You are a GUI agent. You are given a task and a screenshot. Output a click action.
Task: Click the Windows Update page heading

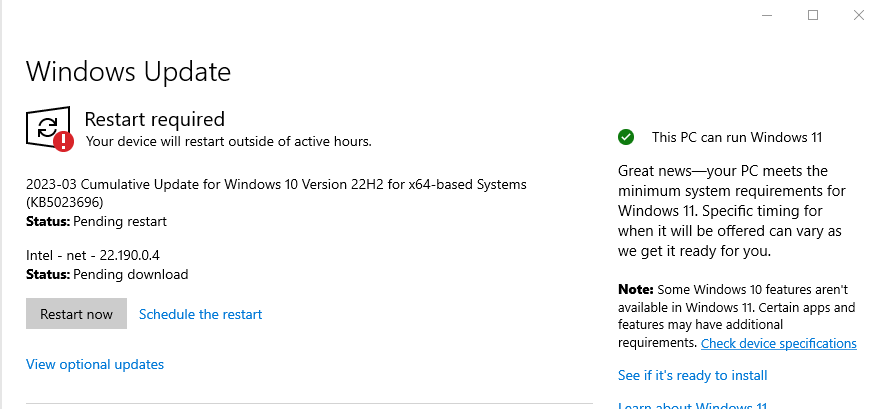[x=129, y=72]
